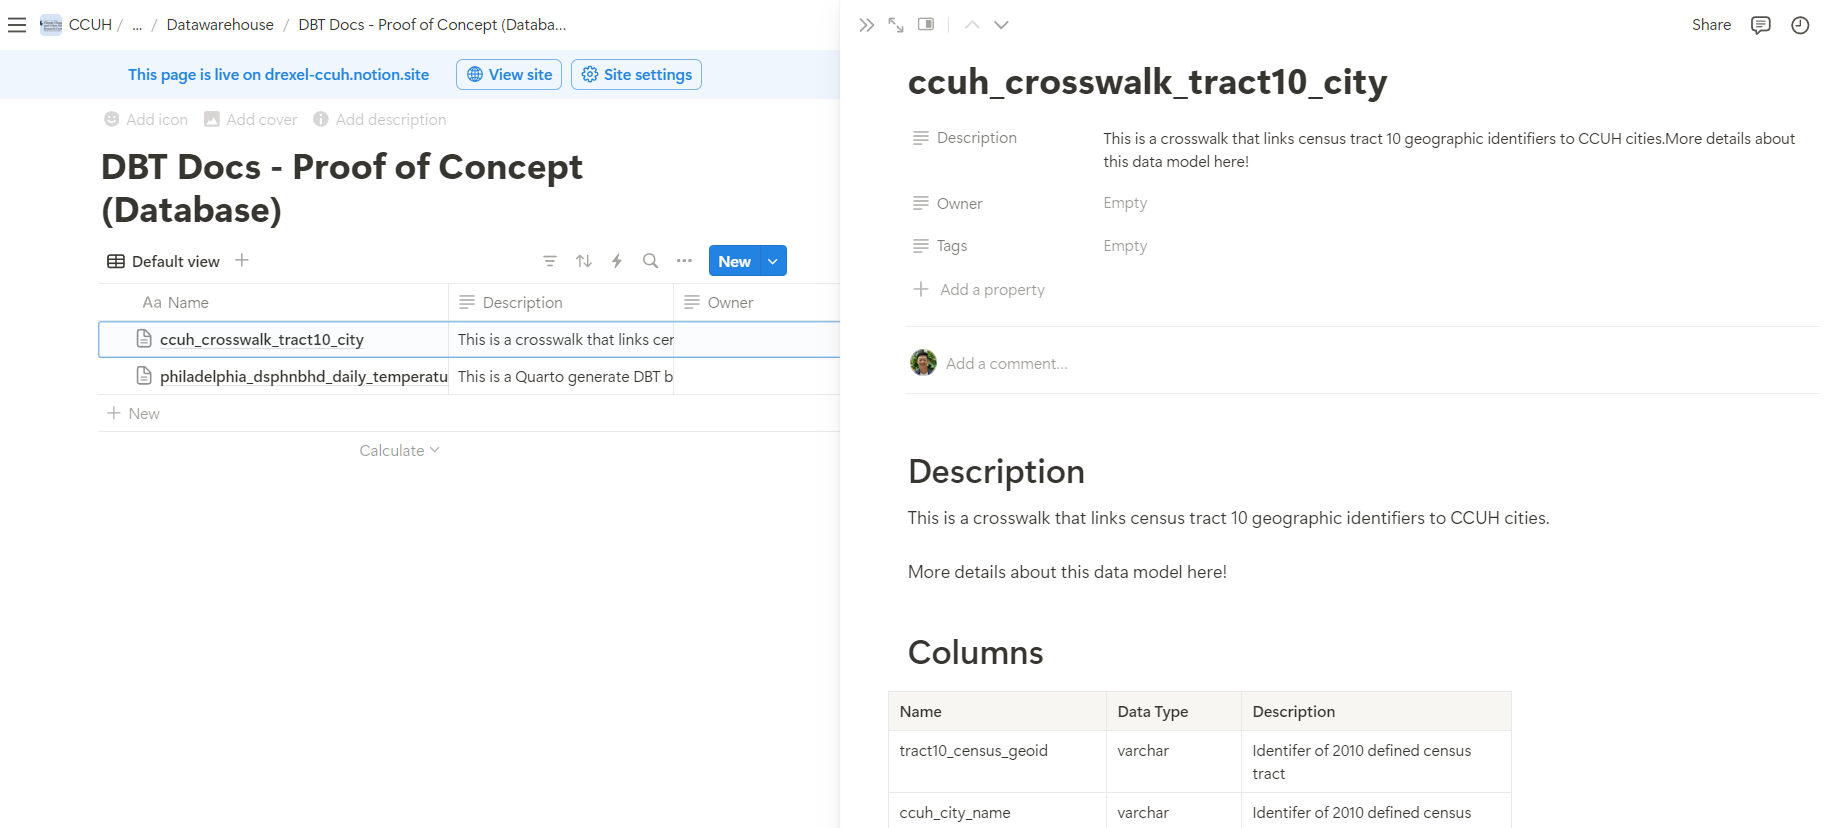The image size is (1828, 828).
Task: Open the database filter icon
Action: point(550,261)
